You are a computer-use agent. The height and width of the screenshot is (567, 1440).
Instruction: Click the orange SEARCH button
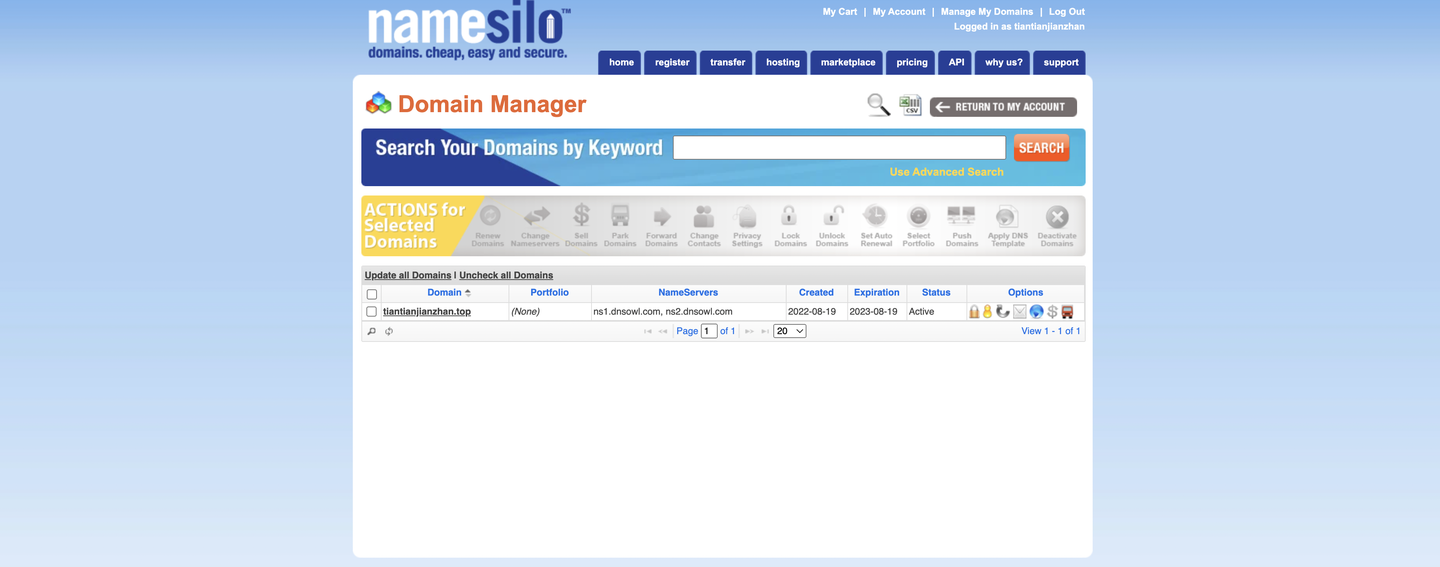coord(1041,148)
